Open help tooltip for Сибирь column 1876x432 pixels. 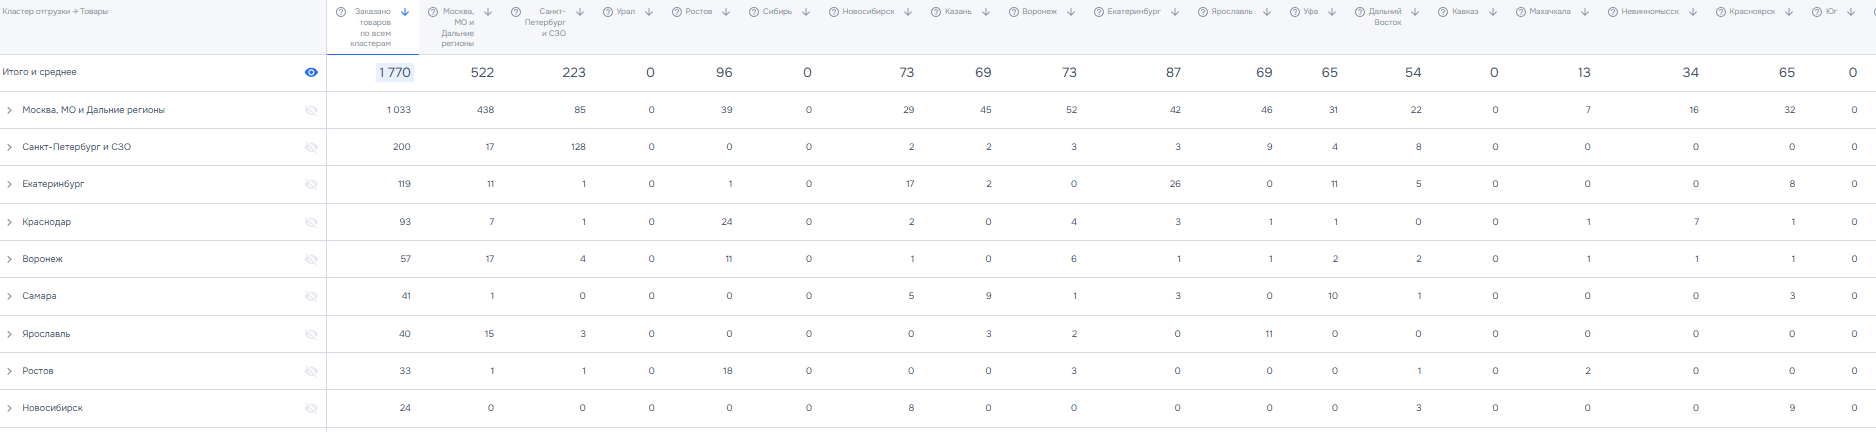[x=755, y=12]
